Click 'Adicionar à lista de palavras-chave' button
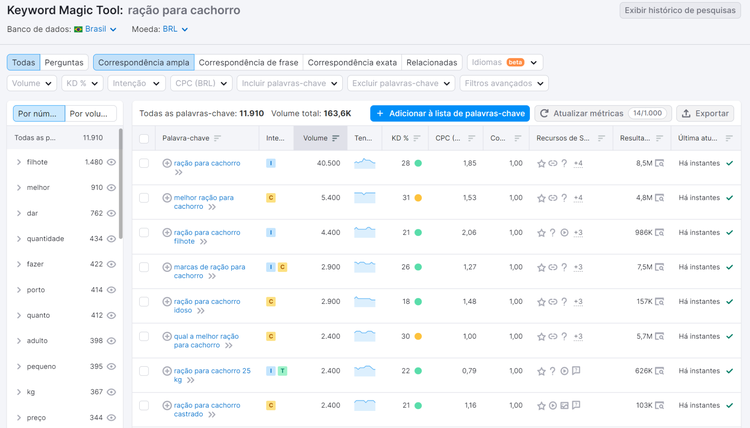Viewport: 750px width, 428px height. (450, 113)
